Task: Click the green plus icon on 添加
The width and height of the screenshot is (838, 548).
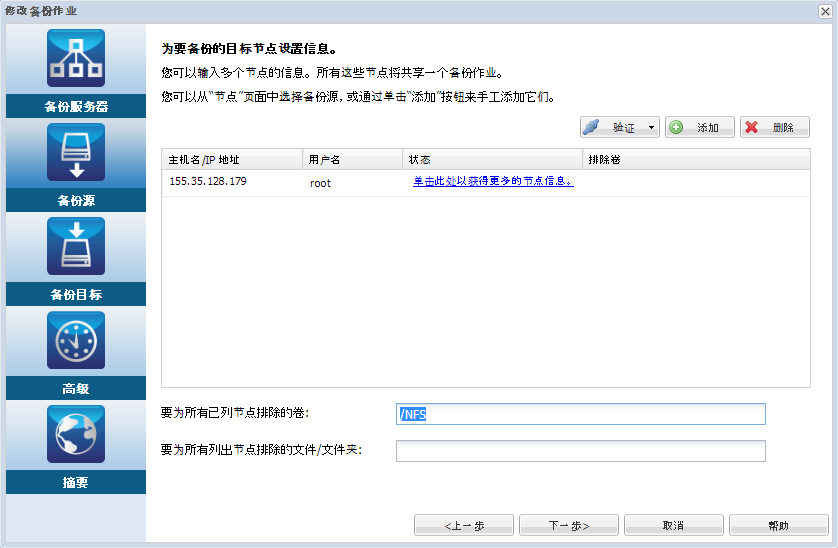Action: pyautogui.click(x=676, y=127)
